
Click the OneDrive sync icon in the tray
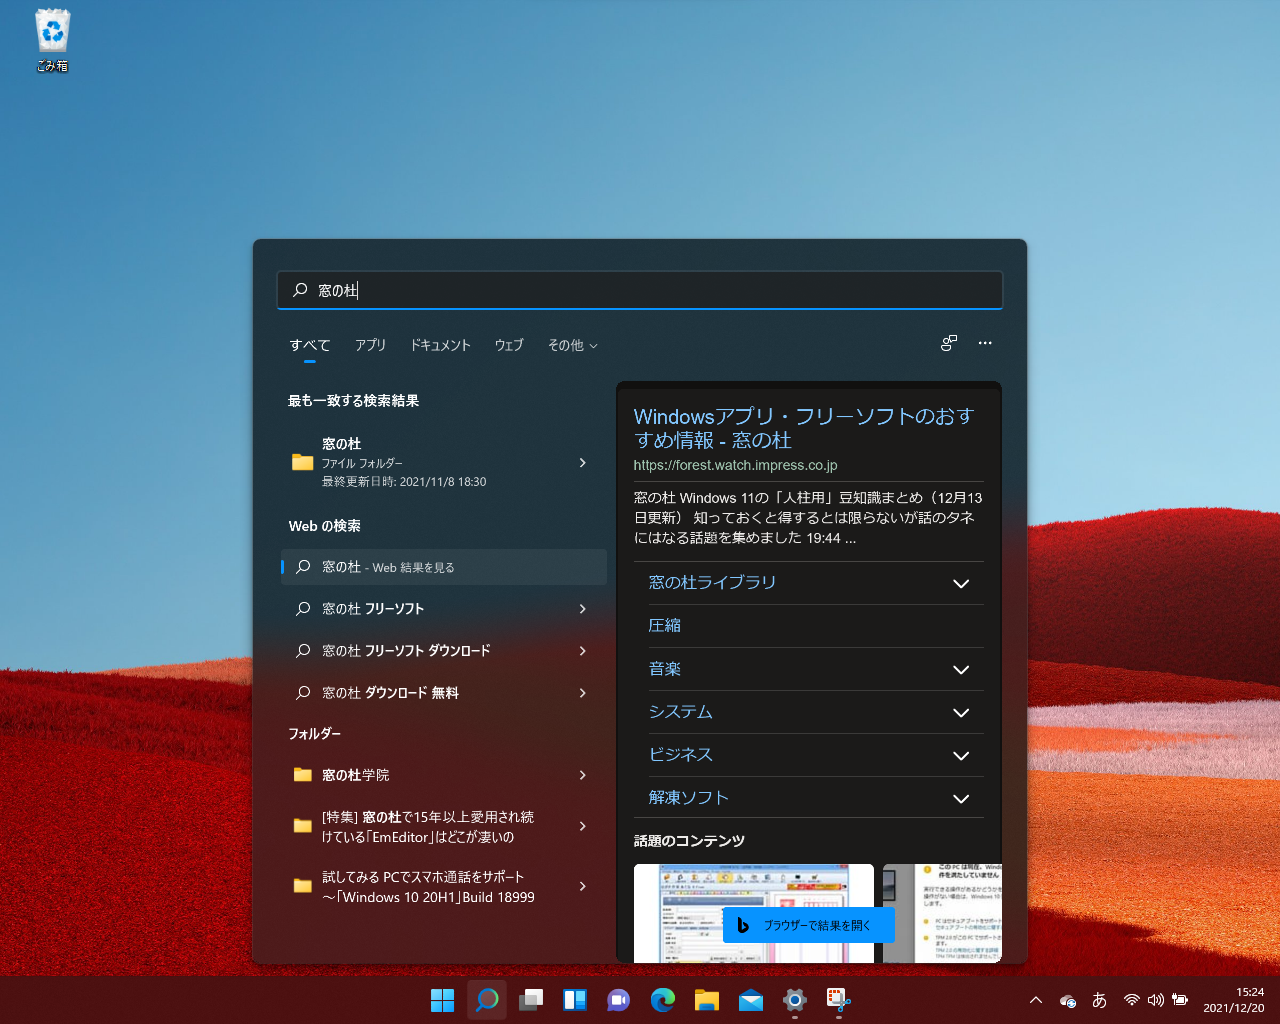(1067, 999)
